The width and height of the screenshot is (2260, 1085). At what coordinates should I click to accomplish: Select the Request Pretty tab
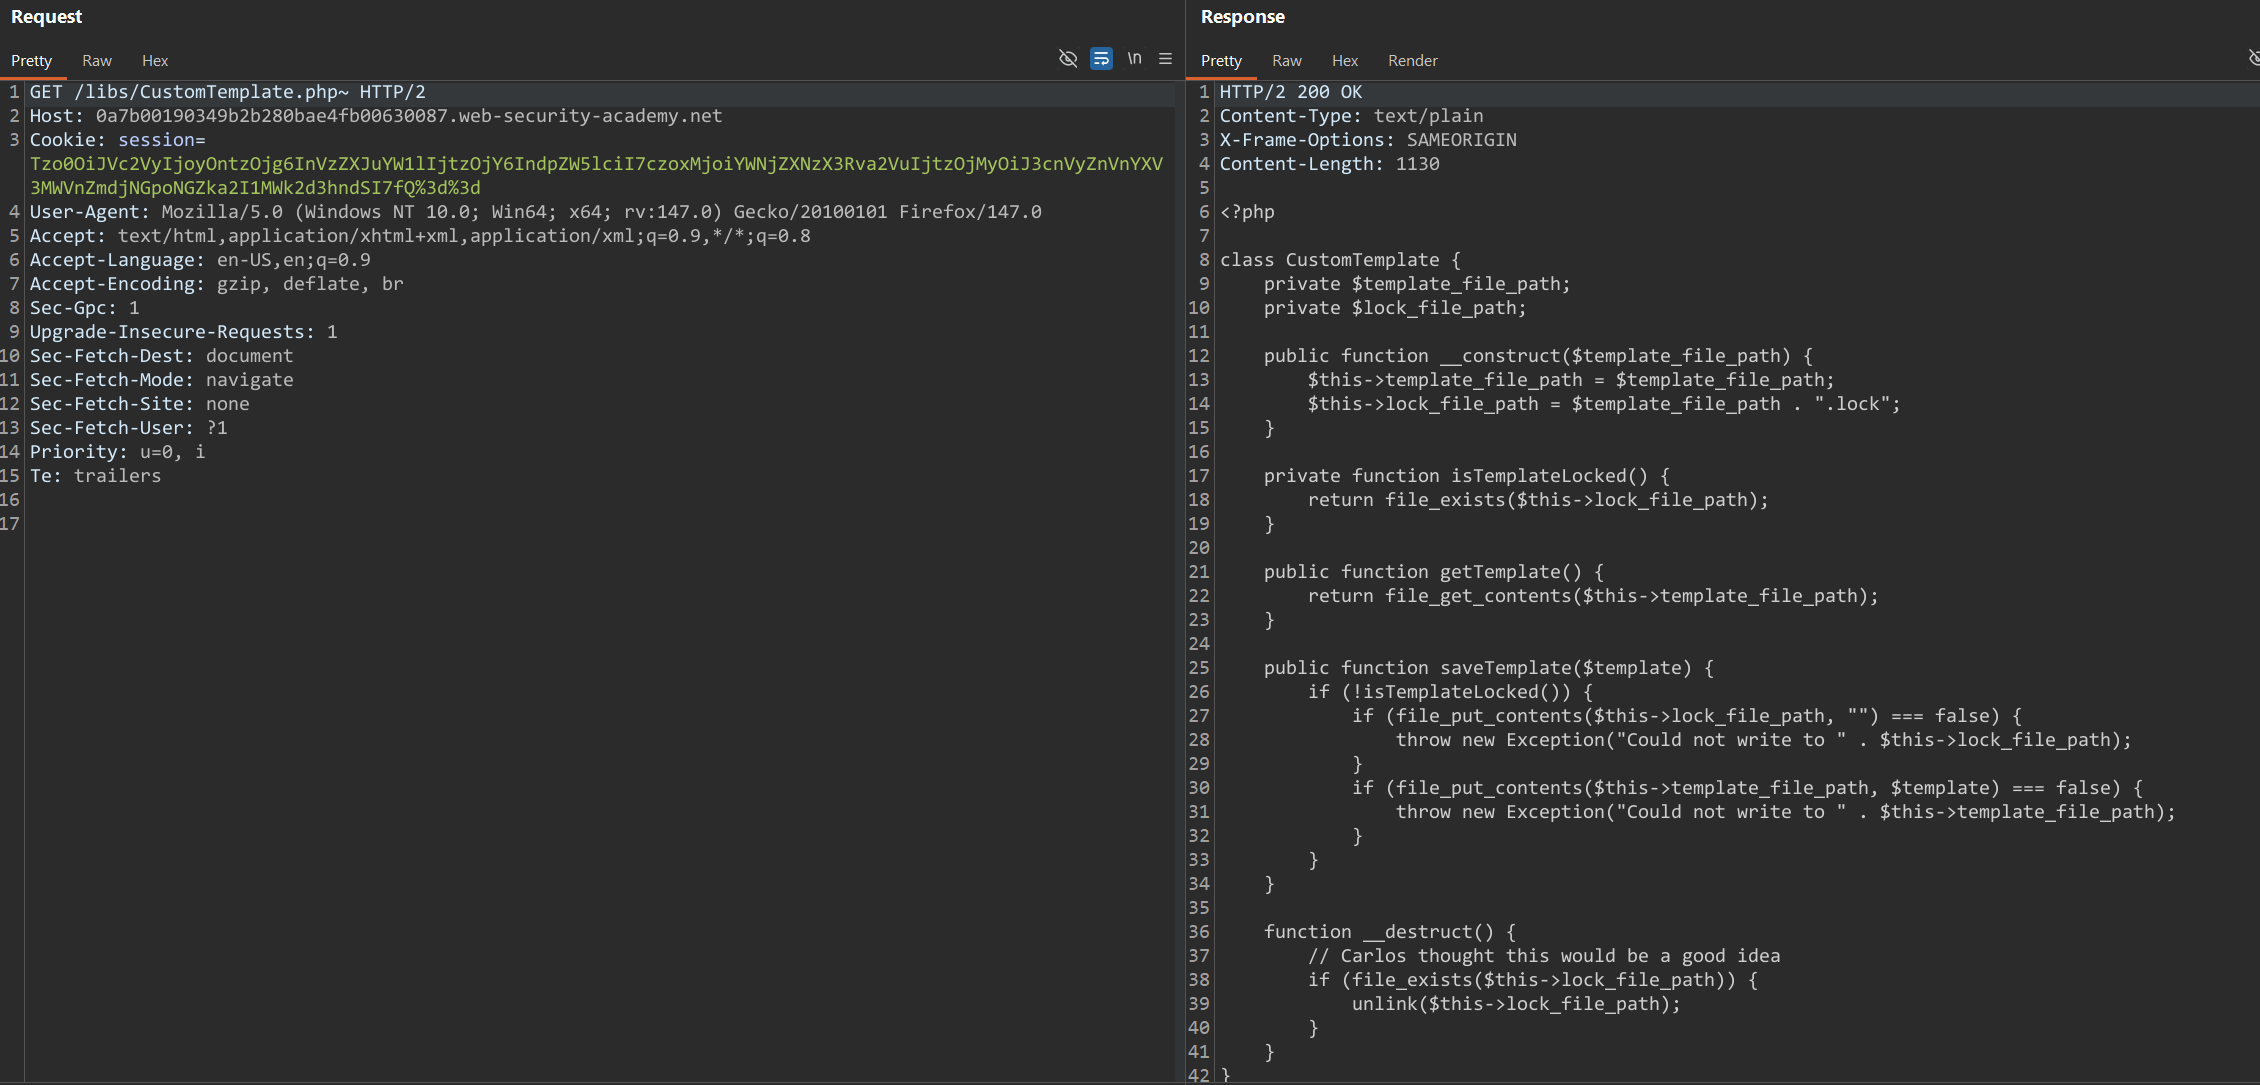point(31,61)
